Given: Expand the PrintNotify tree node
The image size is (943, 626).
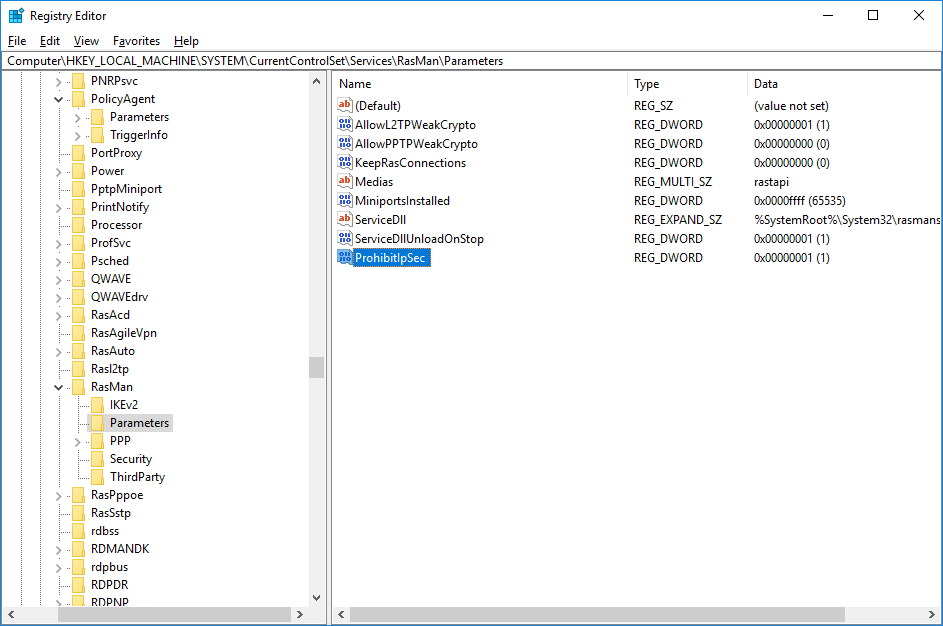Looking at the screenshot, I should click(58, 208).
